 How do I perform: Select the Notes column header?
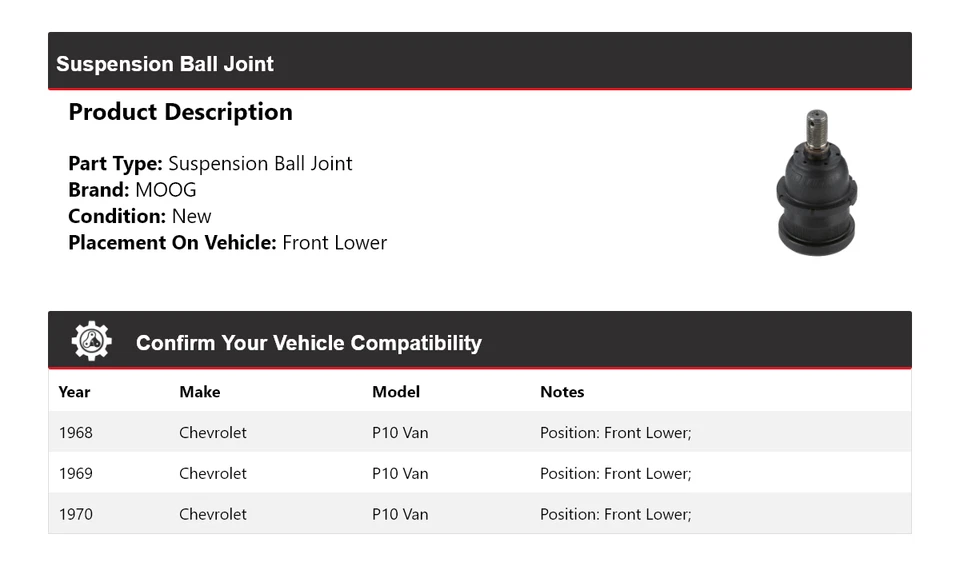[x=562, y=392]
